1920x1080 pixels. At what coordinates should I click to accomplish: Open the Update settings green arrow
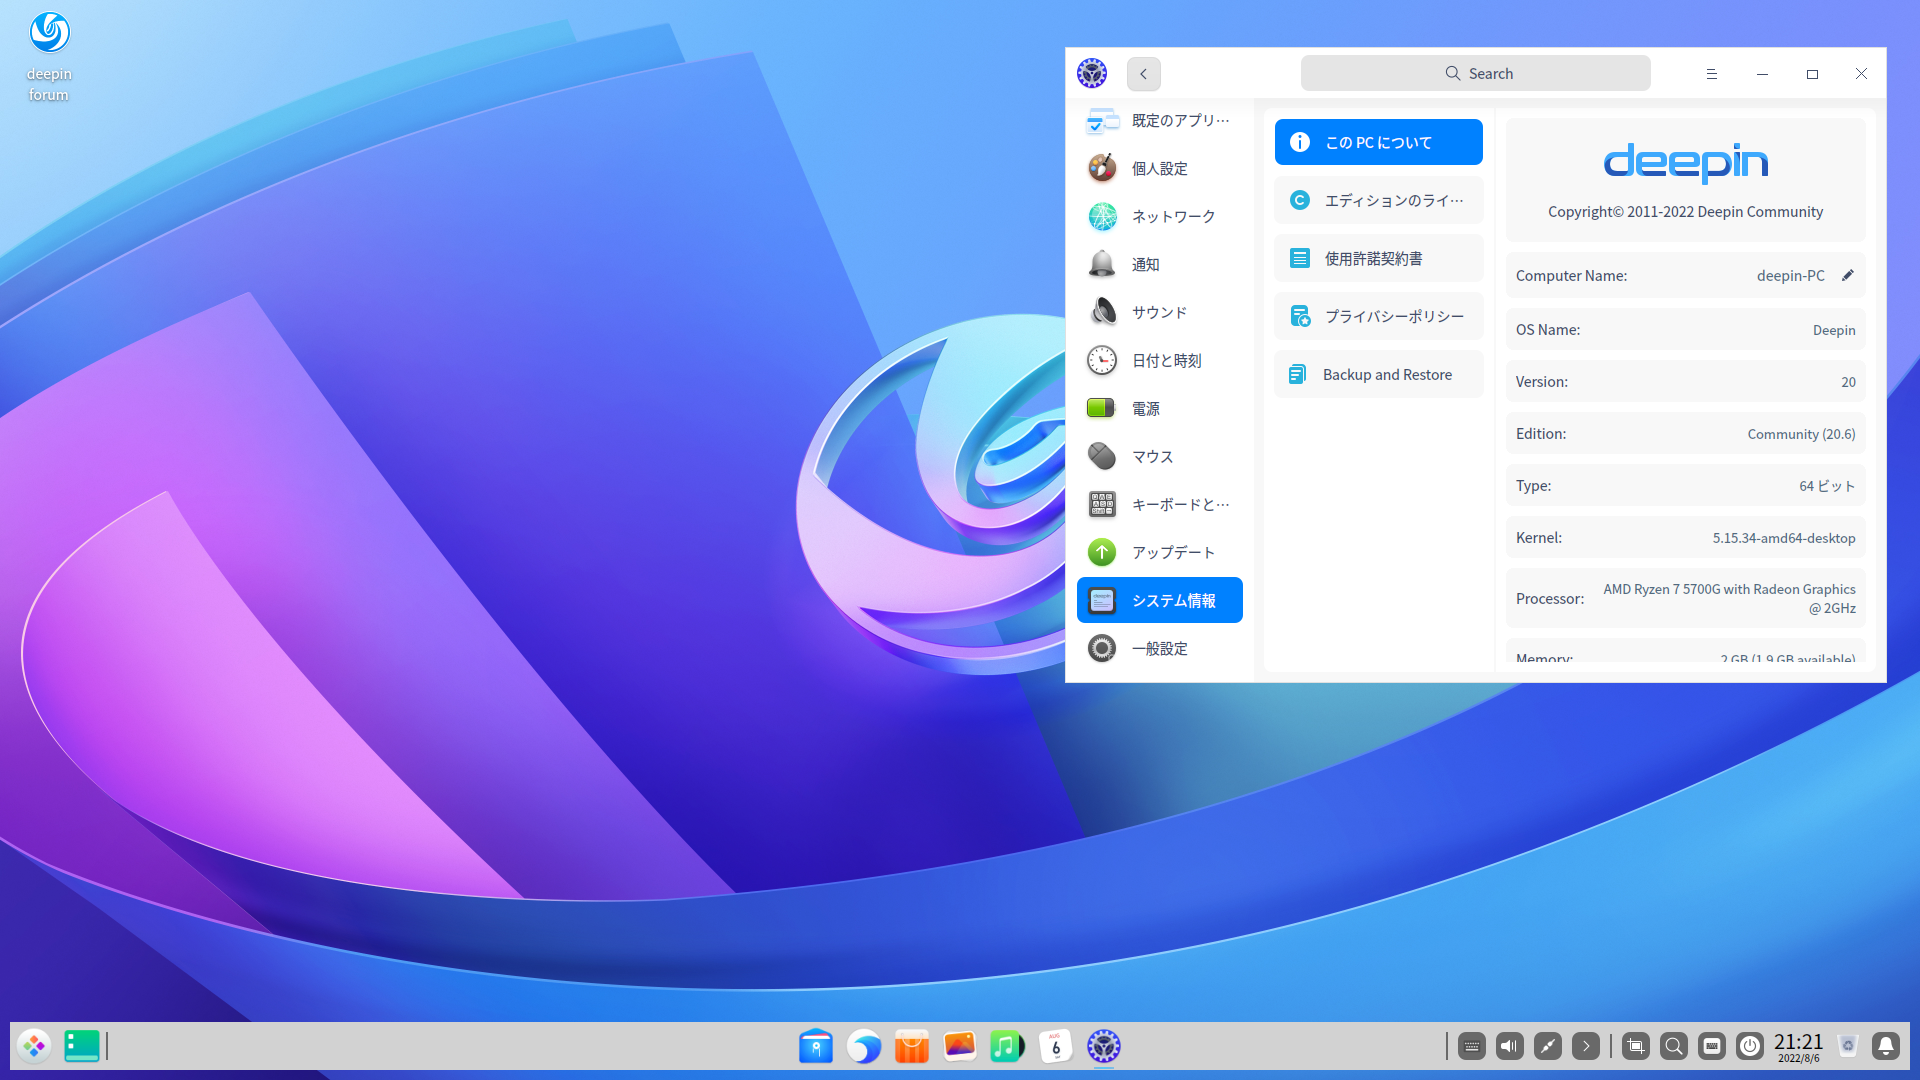click(1102, 552)
